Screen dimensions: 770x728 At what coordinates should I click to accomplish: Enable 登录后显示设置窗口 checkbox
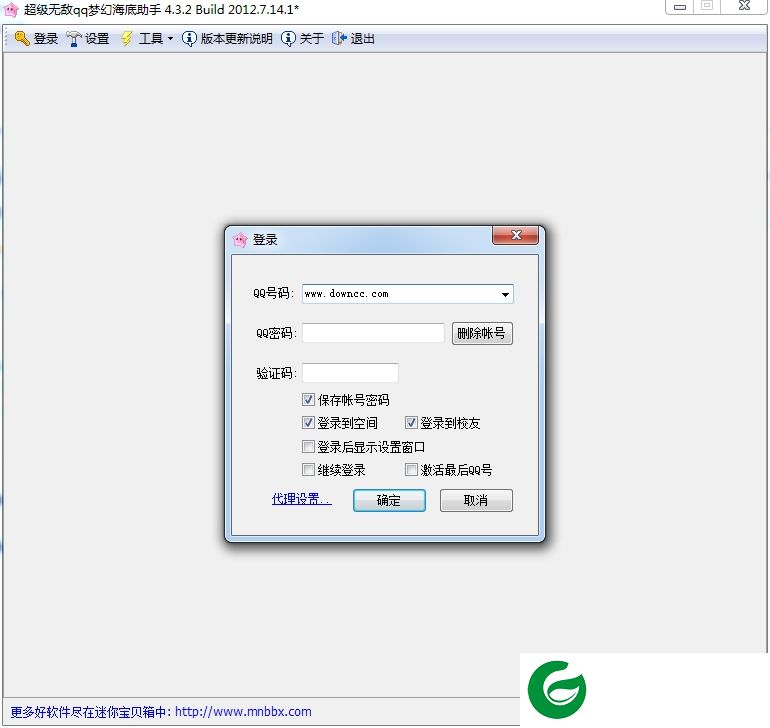308,447
